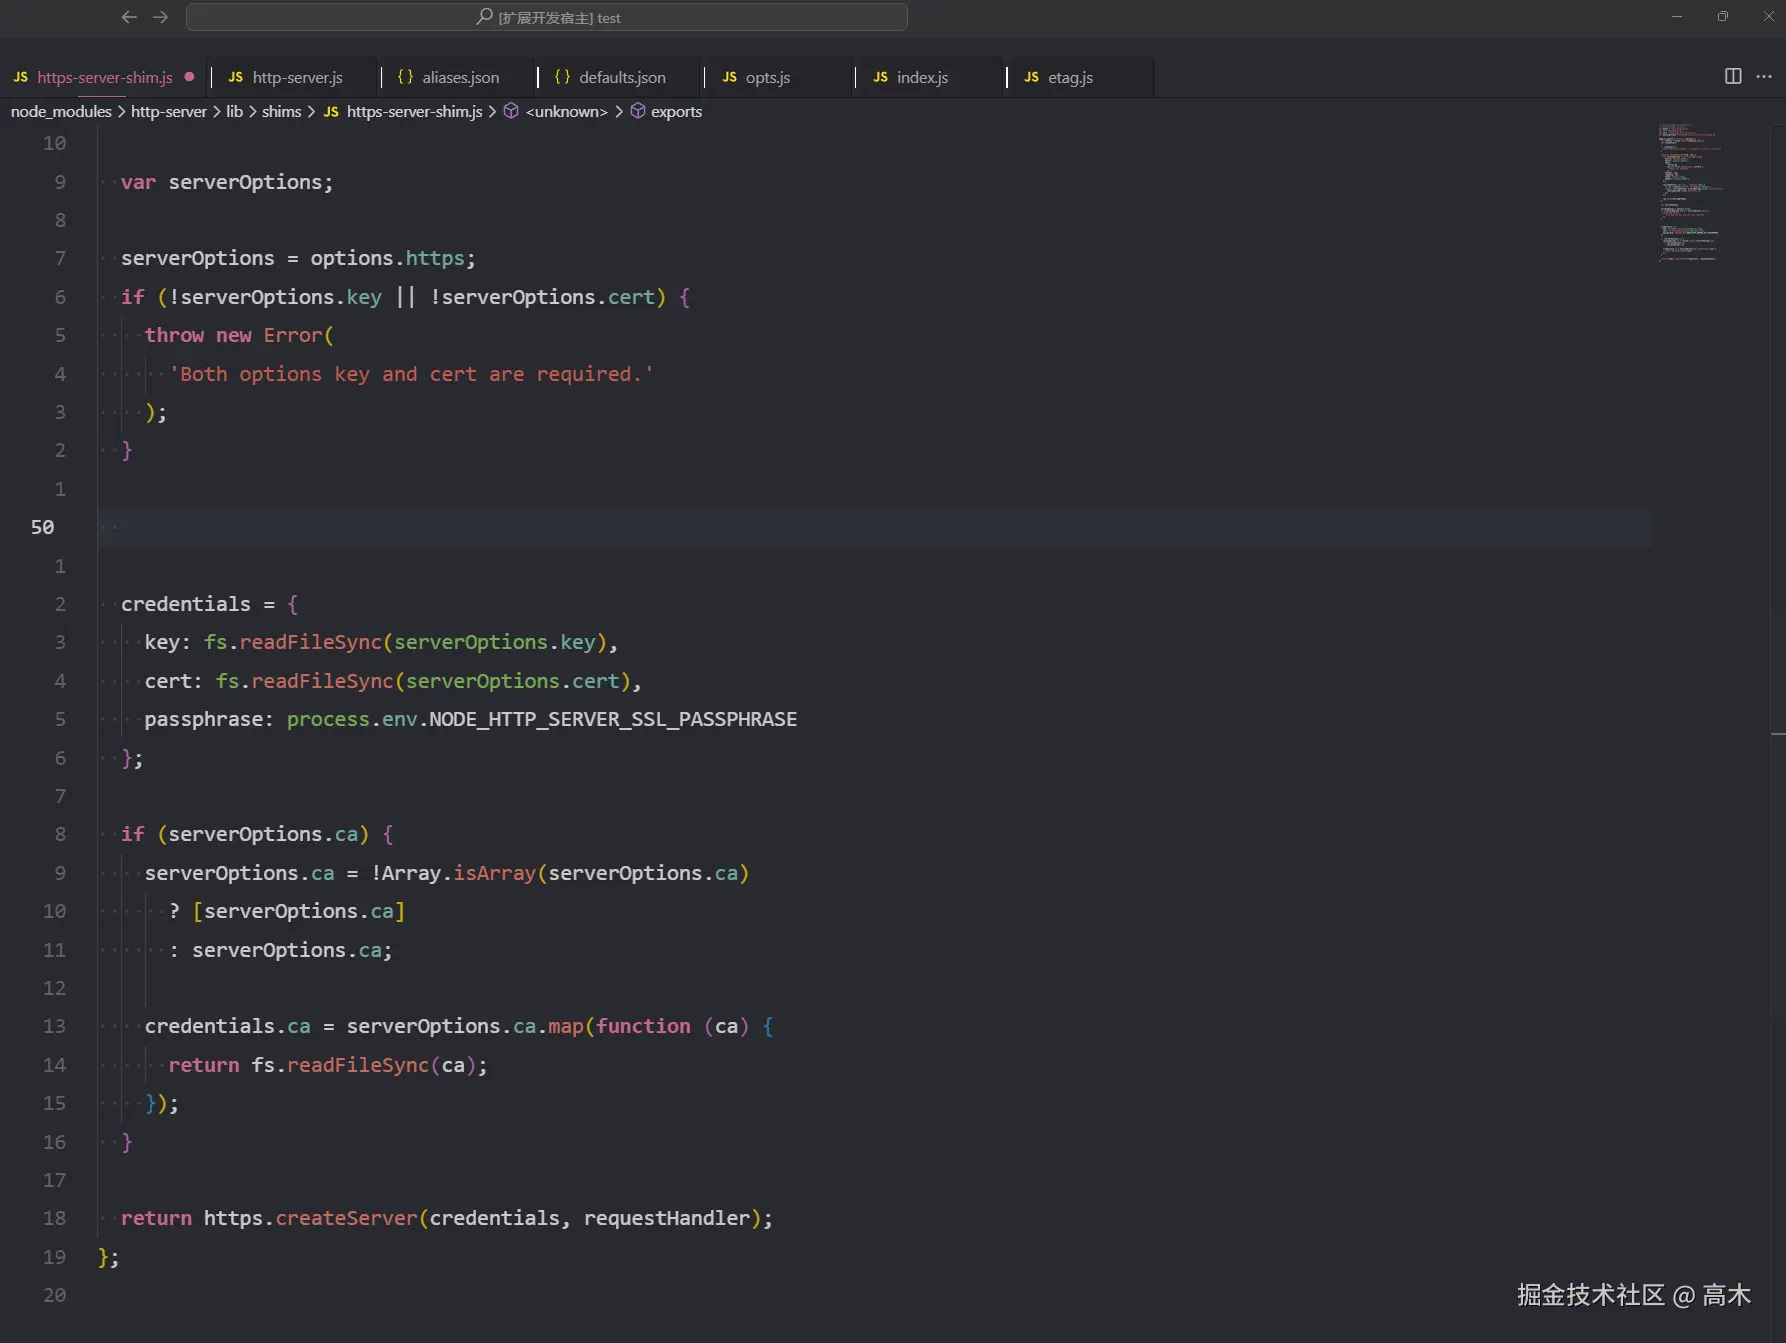Click the code minimap preview
The width and height of the screenshot is (1786, 1343).
pyautogui.click(x=1691, y=192)
